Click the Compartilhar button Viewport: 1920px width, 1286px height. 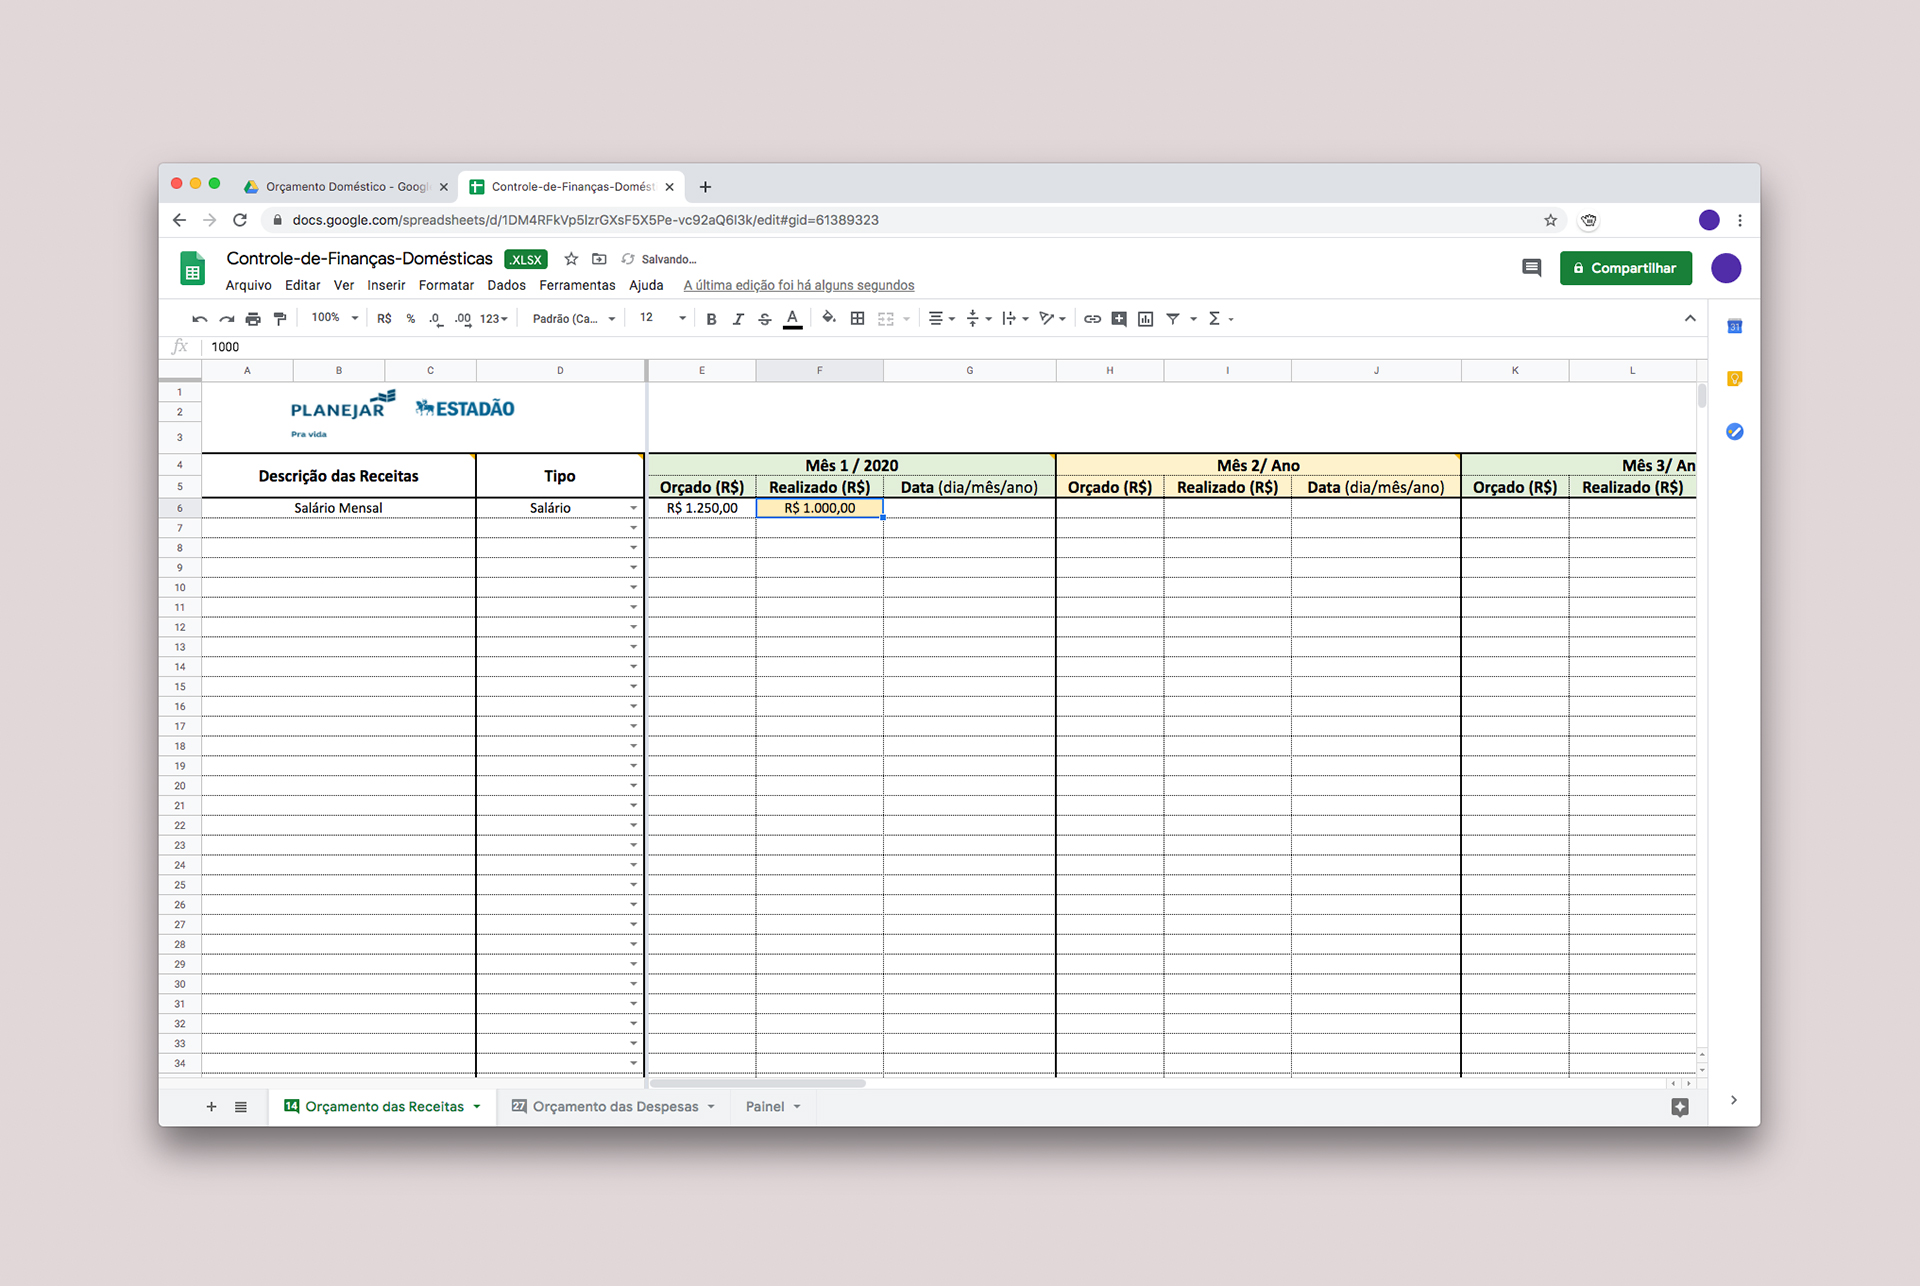pyautogui.click(x=1625, y=268)
